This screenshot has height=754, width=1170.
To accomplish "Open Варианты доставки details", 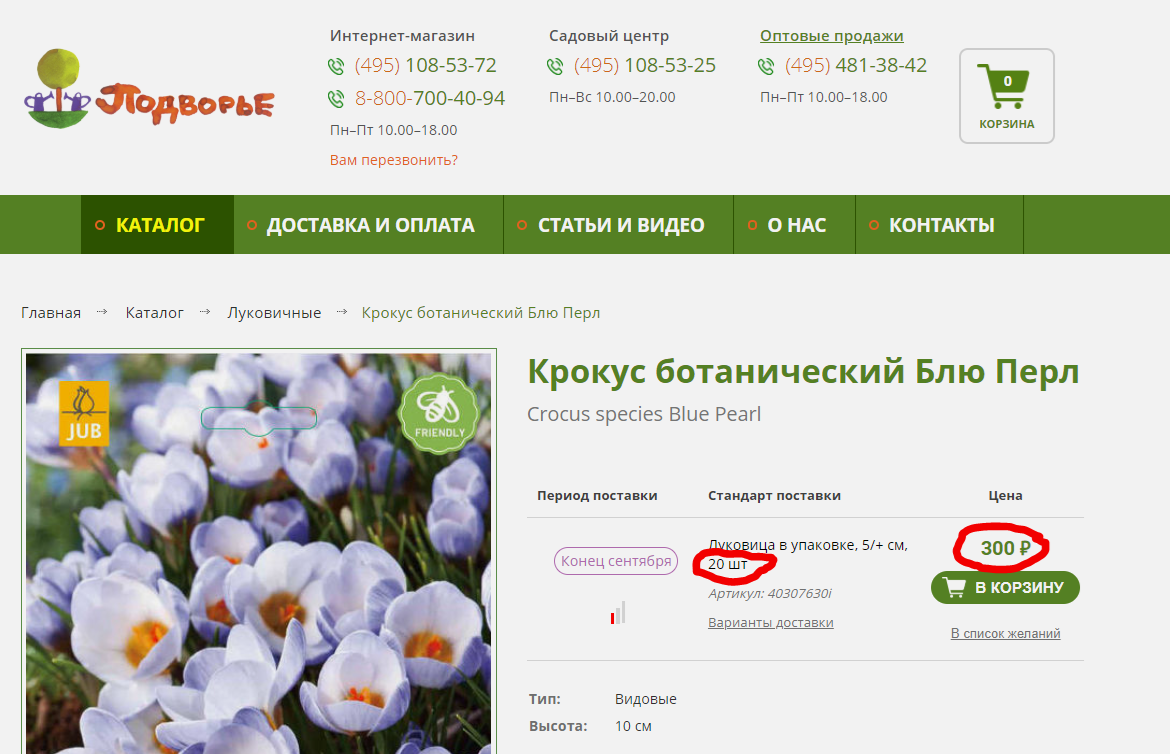I will 770,622.
